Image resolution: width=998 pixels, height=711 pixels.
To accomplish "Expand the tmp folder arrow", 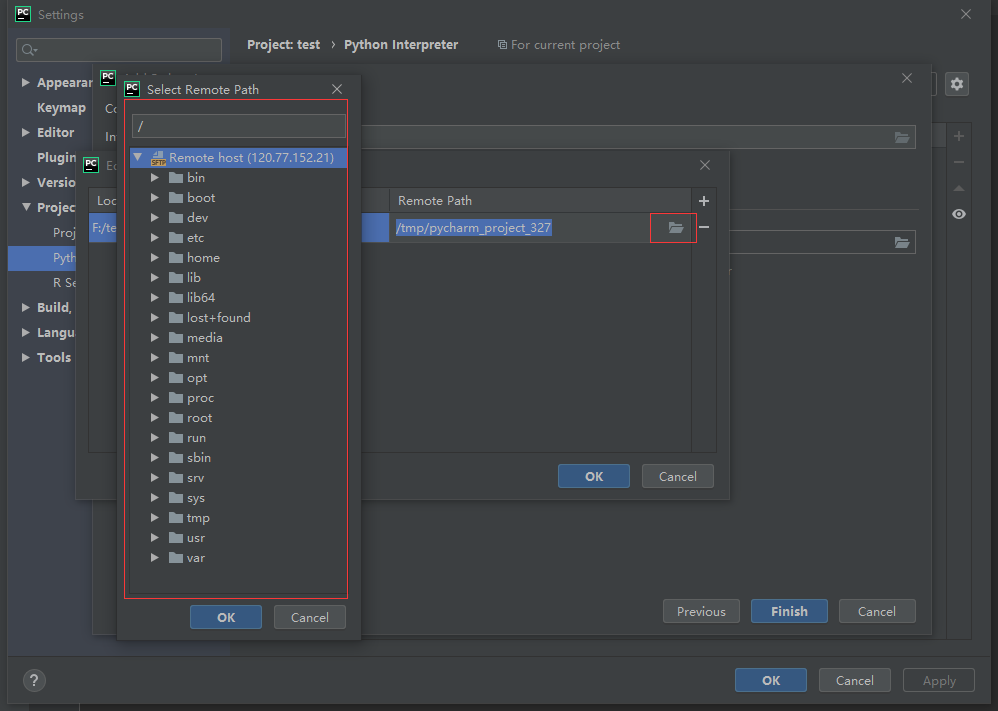I will coord(155,517).
